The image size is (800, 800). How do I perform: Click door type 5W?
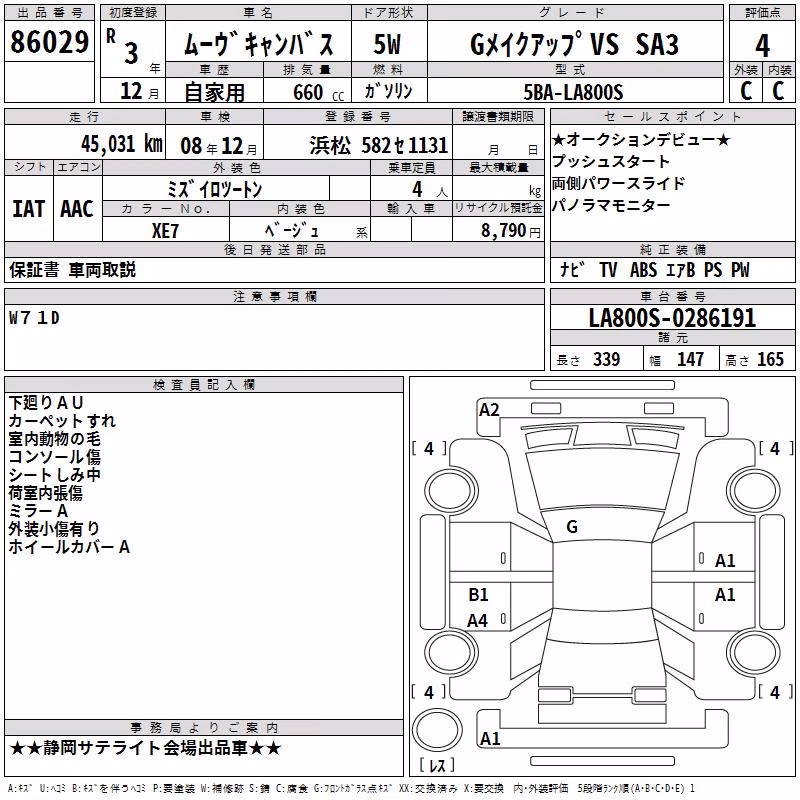pyautogui.click(x=387, y=44)
